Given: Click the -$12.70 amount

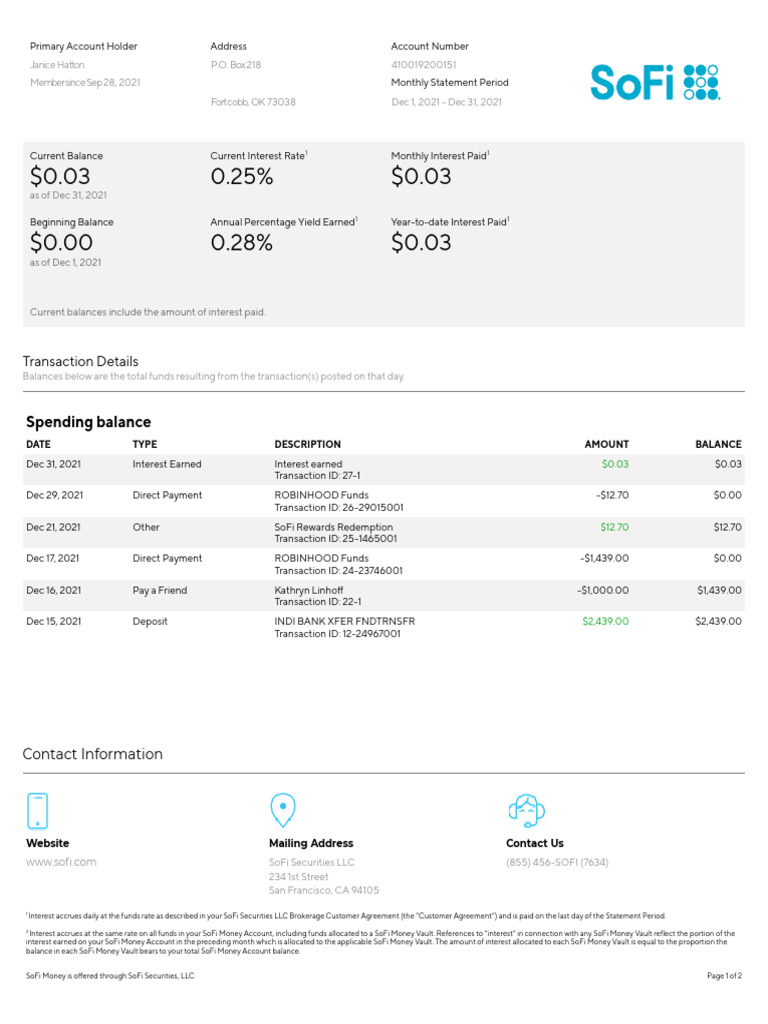Looking at the screenshot, I should (x=612, y=495).
